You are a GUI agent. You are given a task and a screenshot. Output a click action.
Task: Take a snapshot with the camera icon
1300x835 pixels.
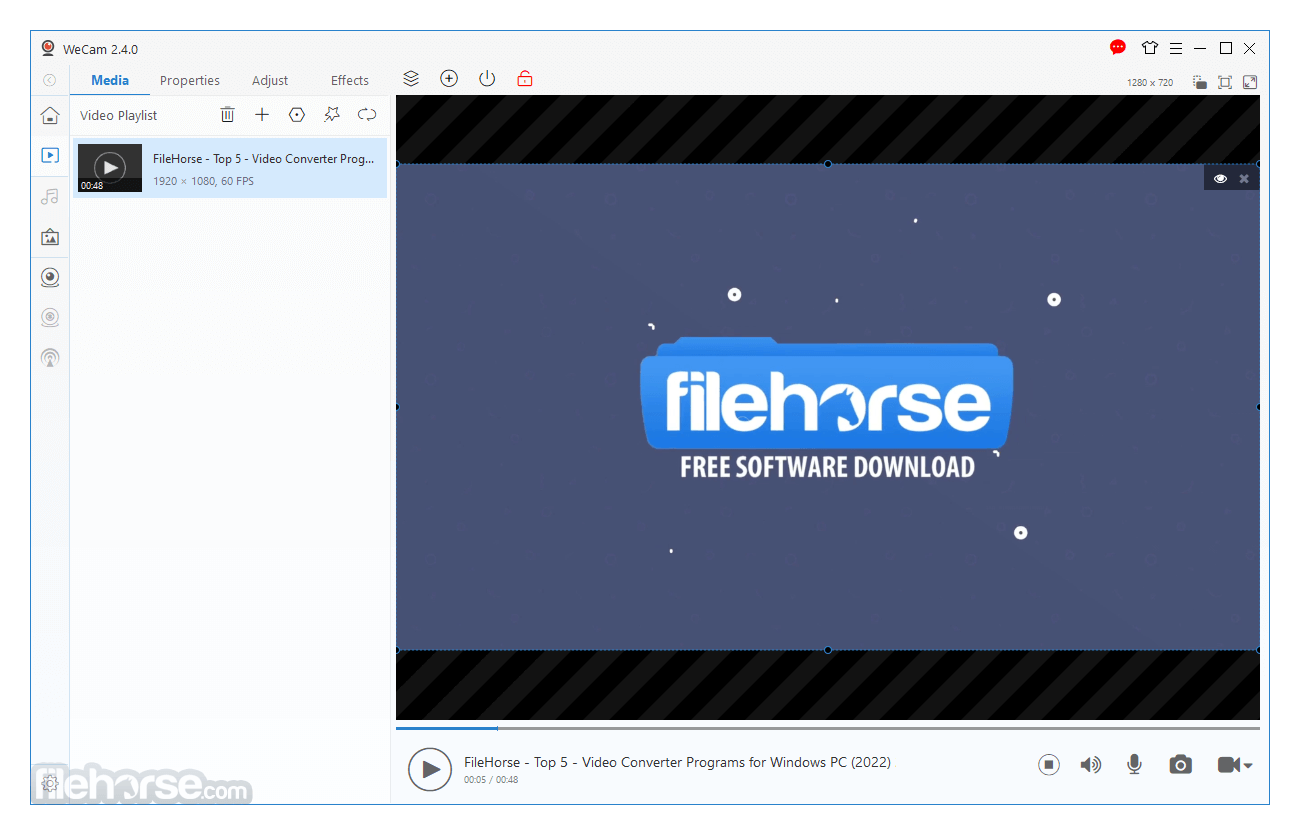pos(1181,765)
